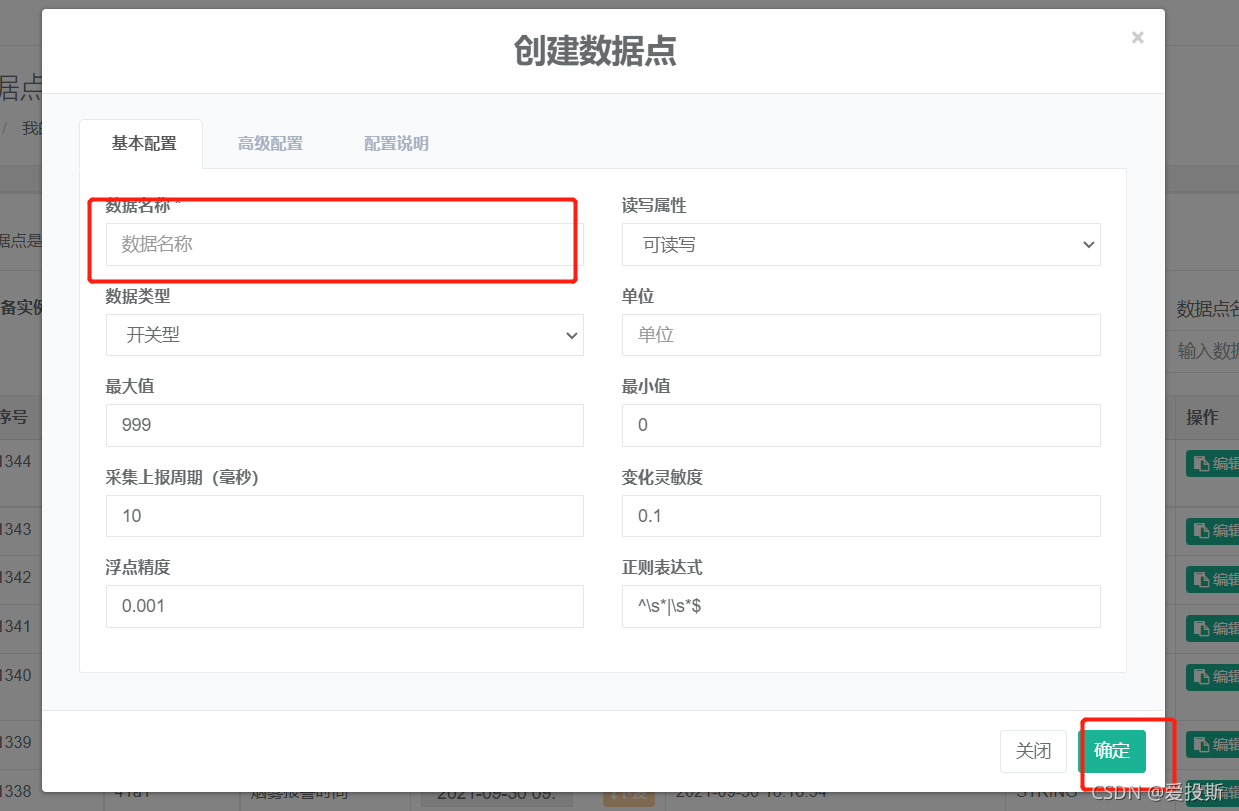Click the 最大值 field containing 999
1239x811 pixels.
pos(344,425)
